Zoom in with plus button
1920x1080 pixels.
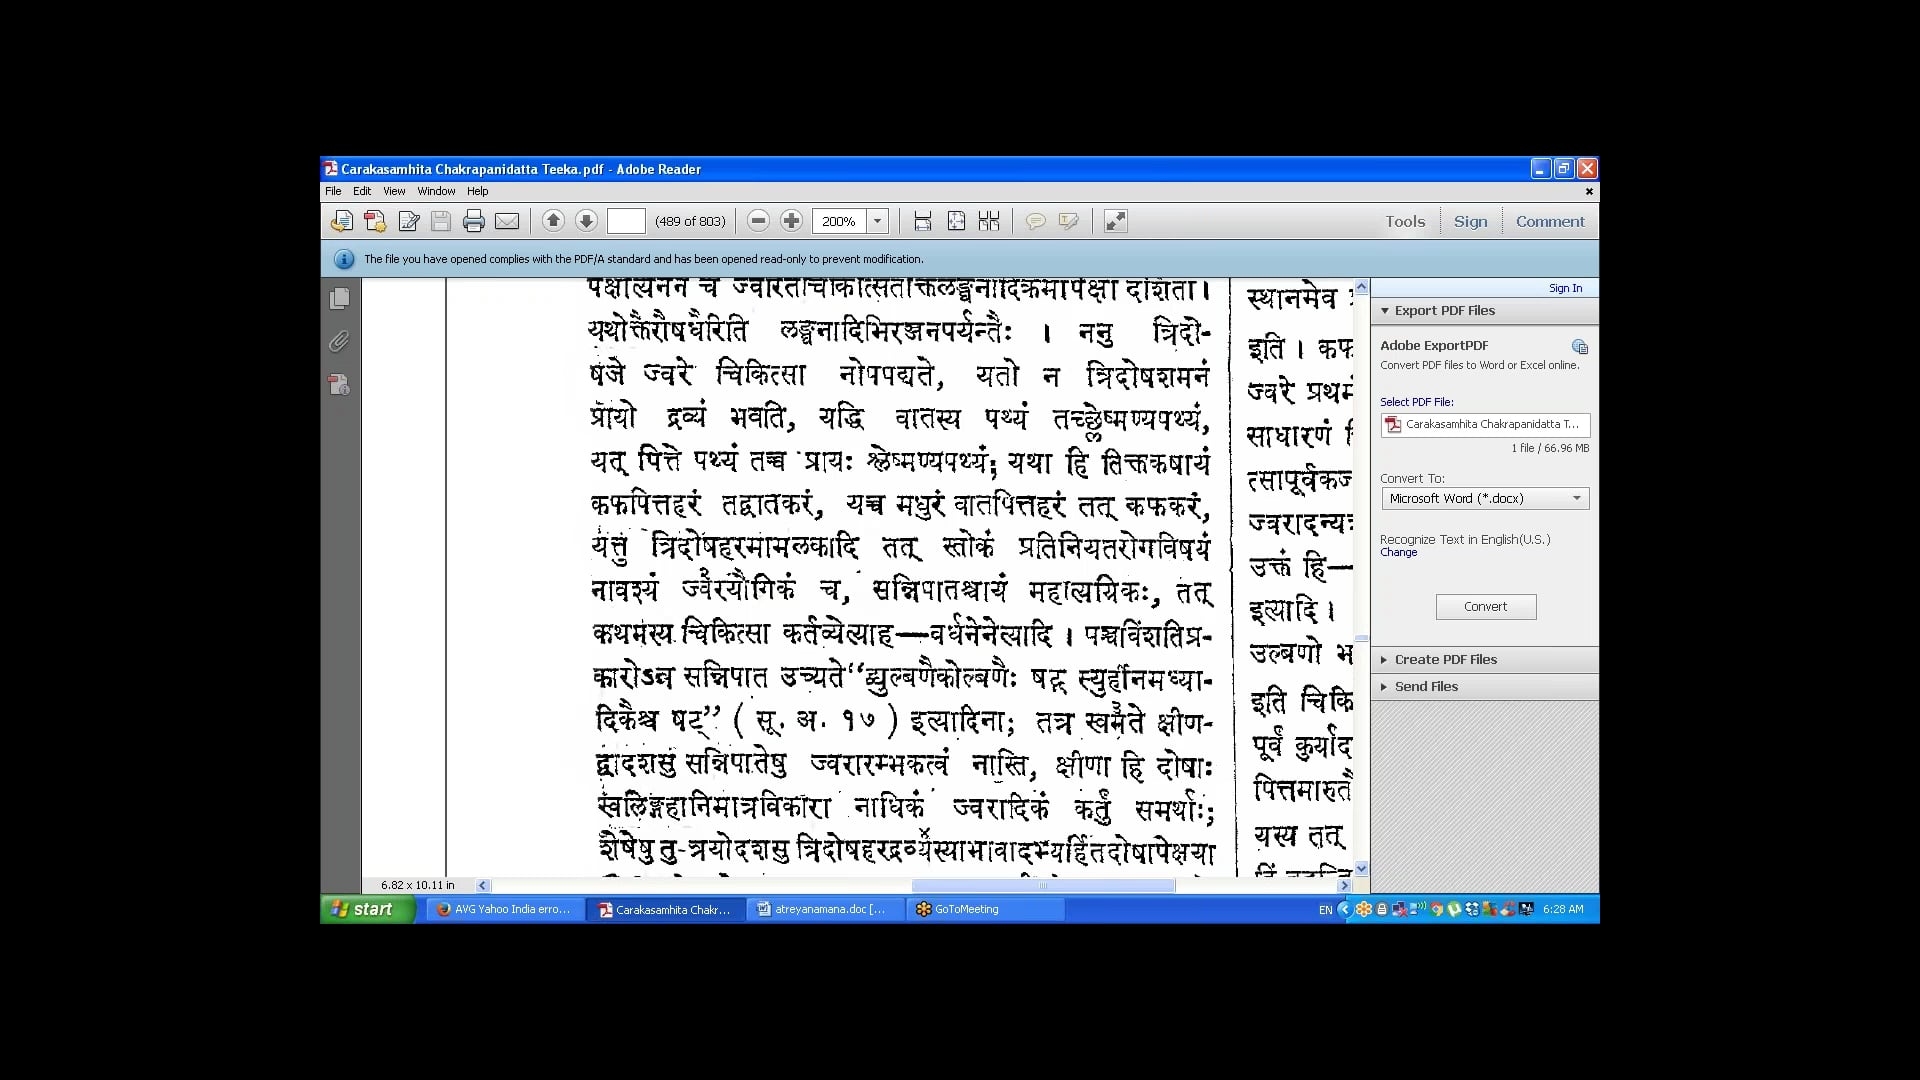coord(791,221)
